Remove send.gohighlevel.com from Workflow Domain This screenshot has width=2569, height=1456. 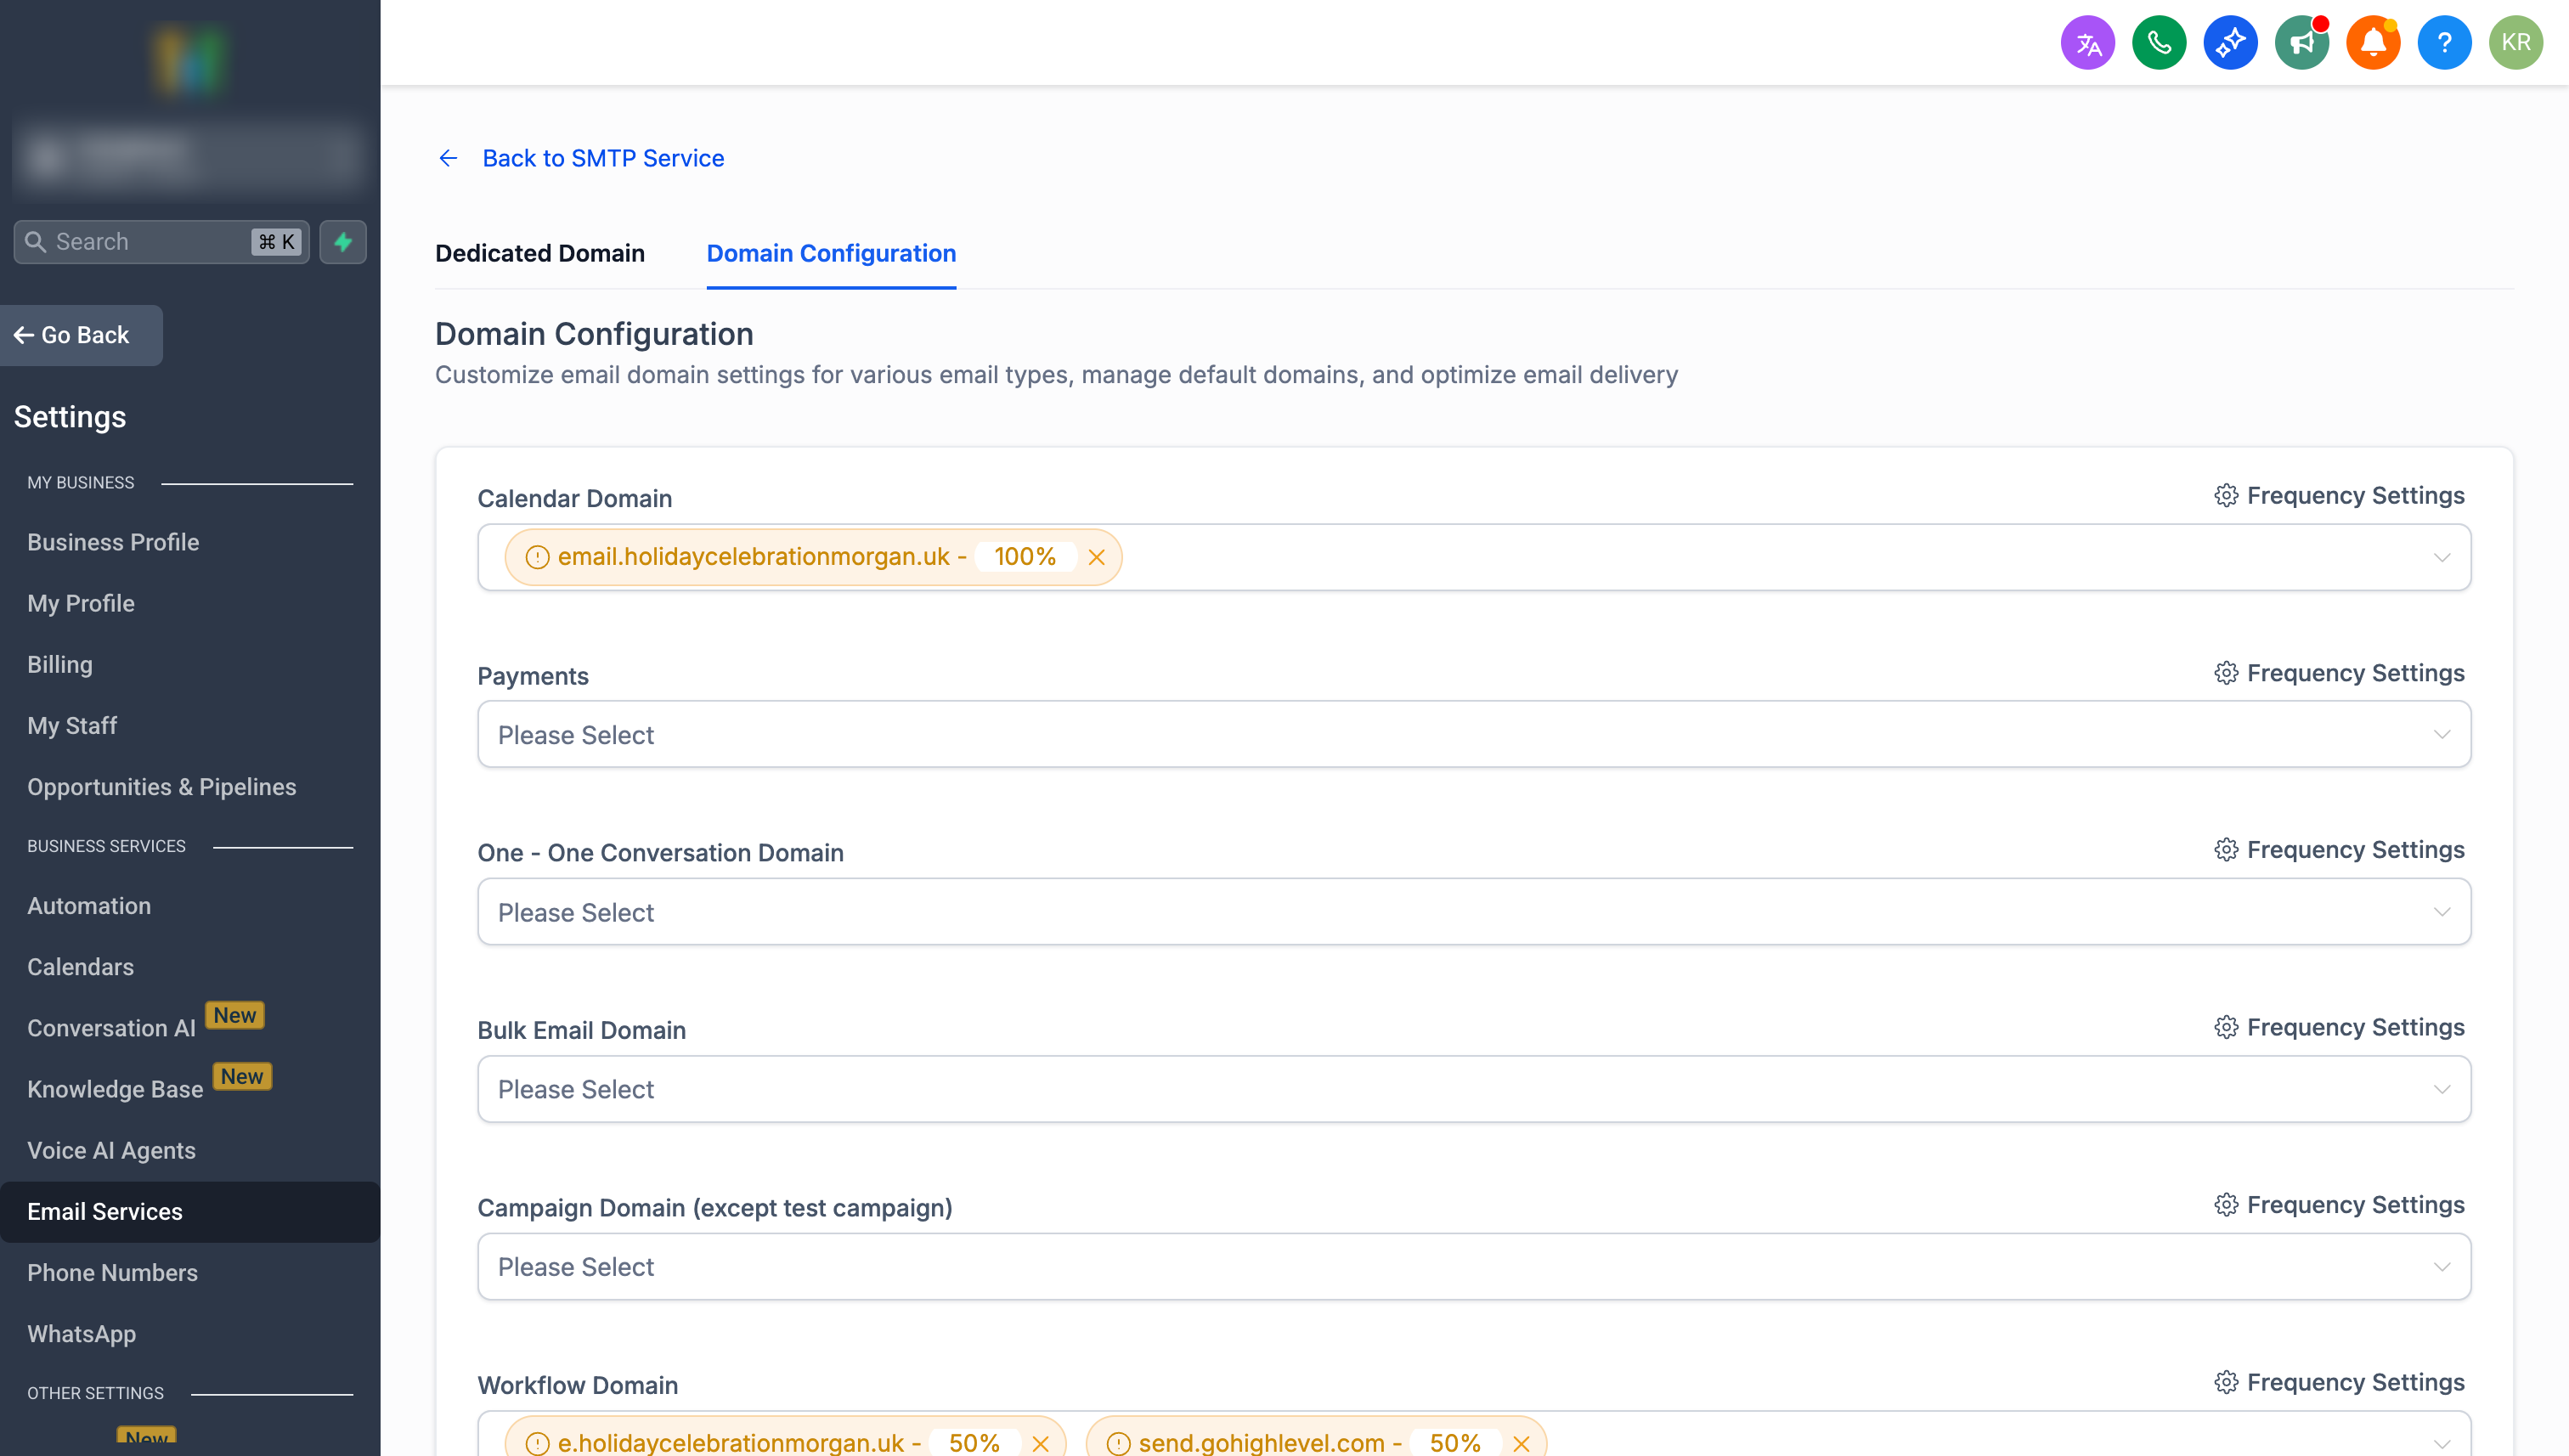(x=1521, y=1443)
